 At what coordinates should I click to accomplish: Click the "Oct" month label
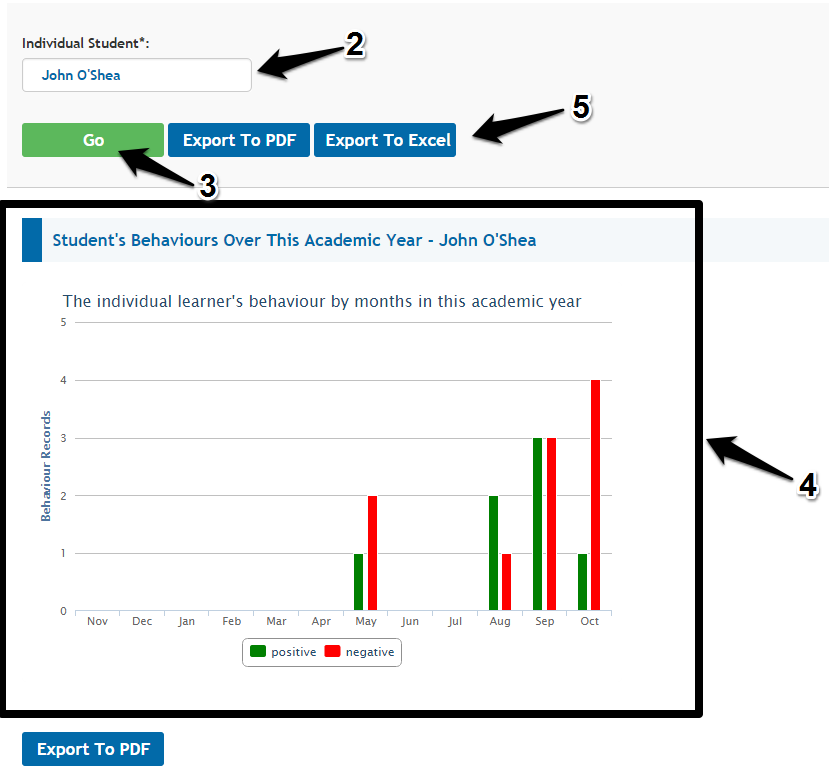[x=589, y=621]
